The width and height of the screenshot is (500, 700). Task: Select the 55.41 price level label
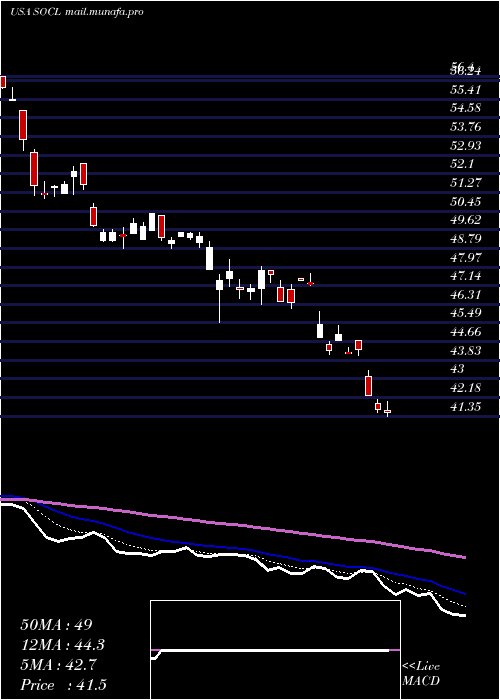pyautogui.click(x=465, y=90)
